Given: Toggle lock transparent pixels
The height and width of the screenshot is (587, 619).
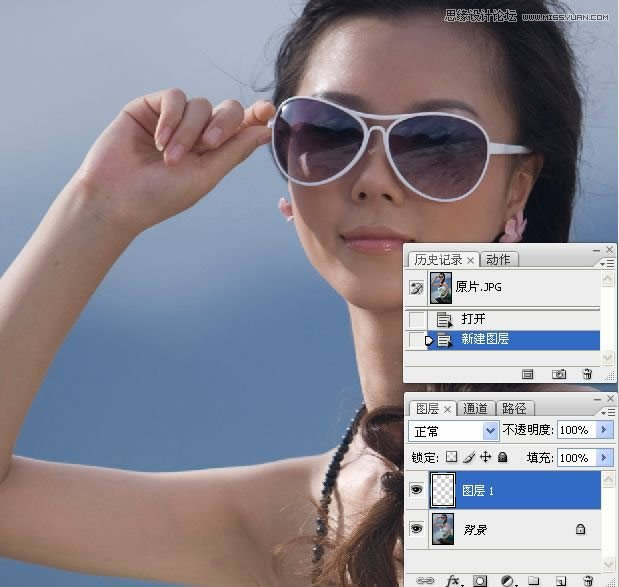Looking at the screenshot, I should point(451,457).
